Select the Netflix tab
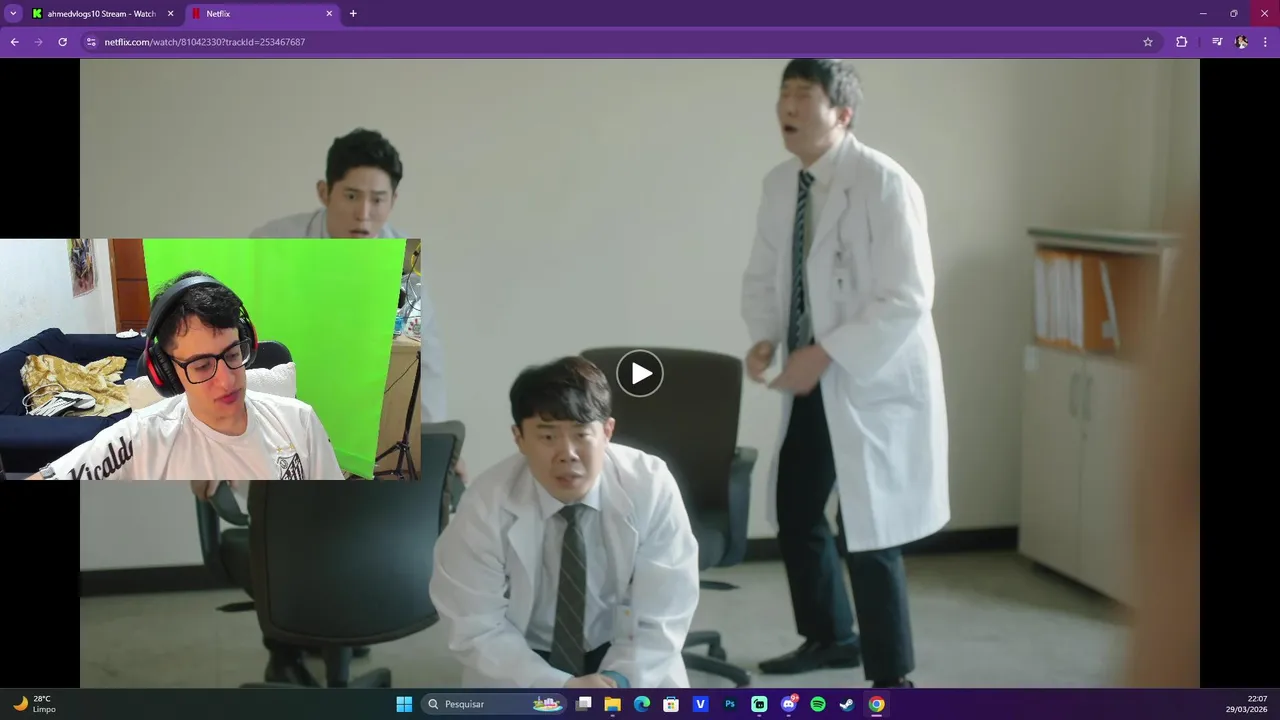The image size is (1280, 720). click(x=262, y=14)
